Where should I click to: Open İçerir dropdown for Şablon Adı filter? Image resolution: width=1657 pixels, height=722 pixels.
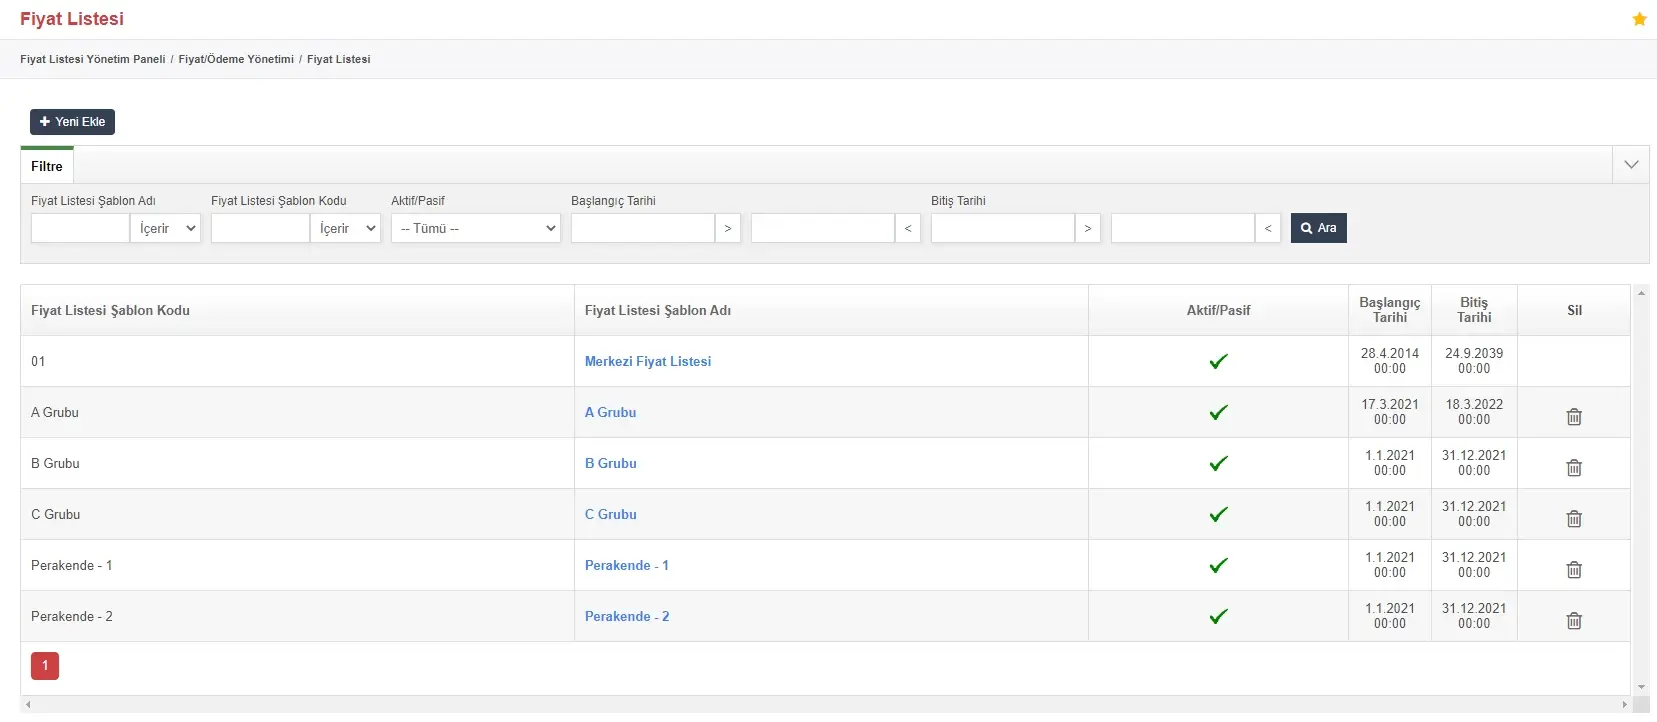(x=166, y=229)
